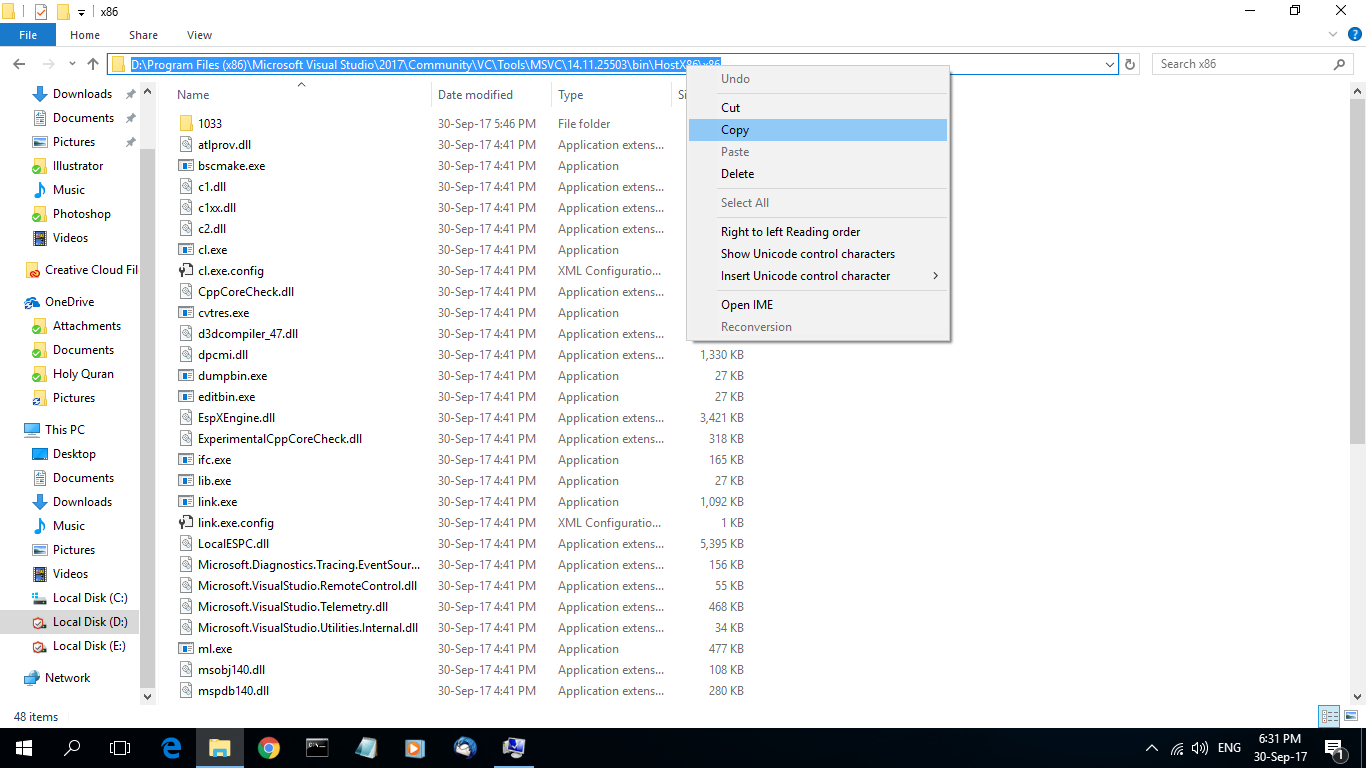Open Mozilla Thunderbird from the taskbar
The image size is (1366, 768).
(x=464, y=747)
